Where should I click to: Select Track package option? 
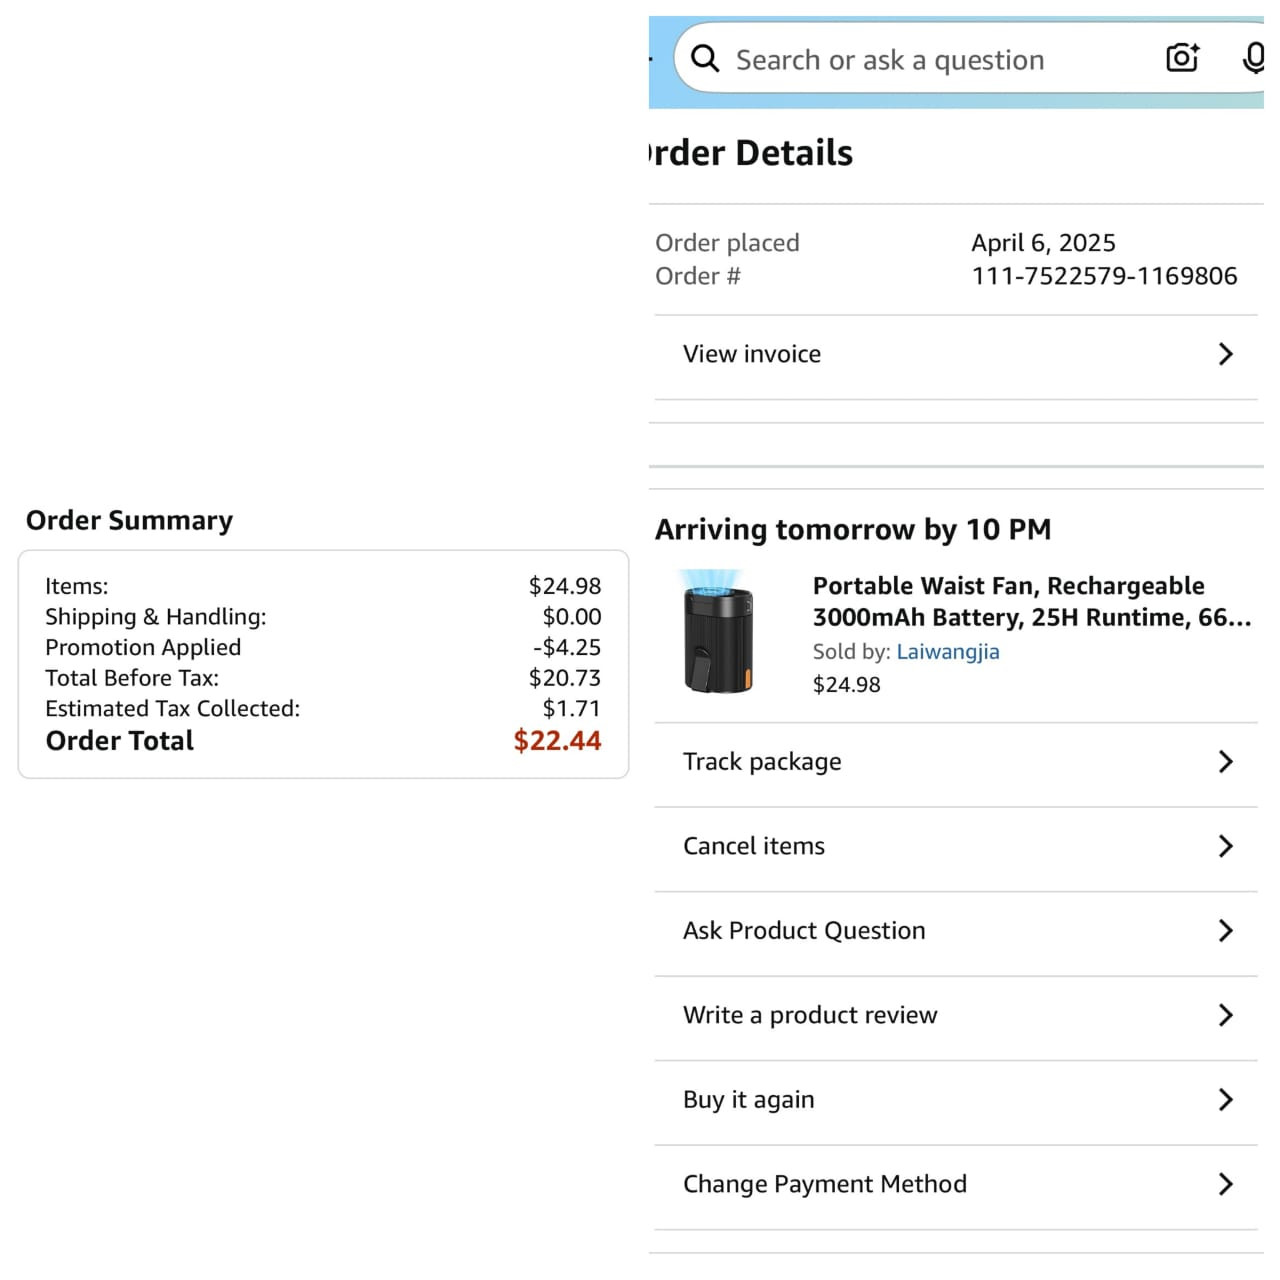point(762,762)
